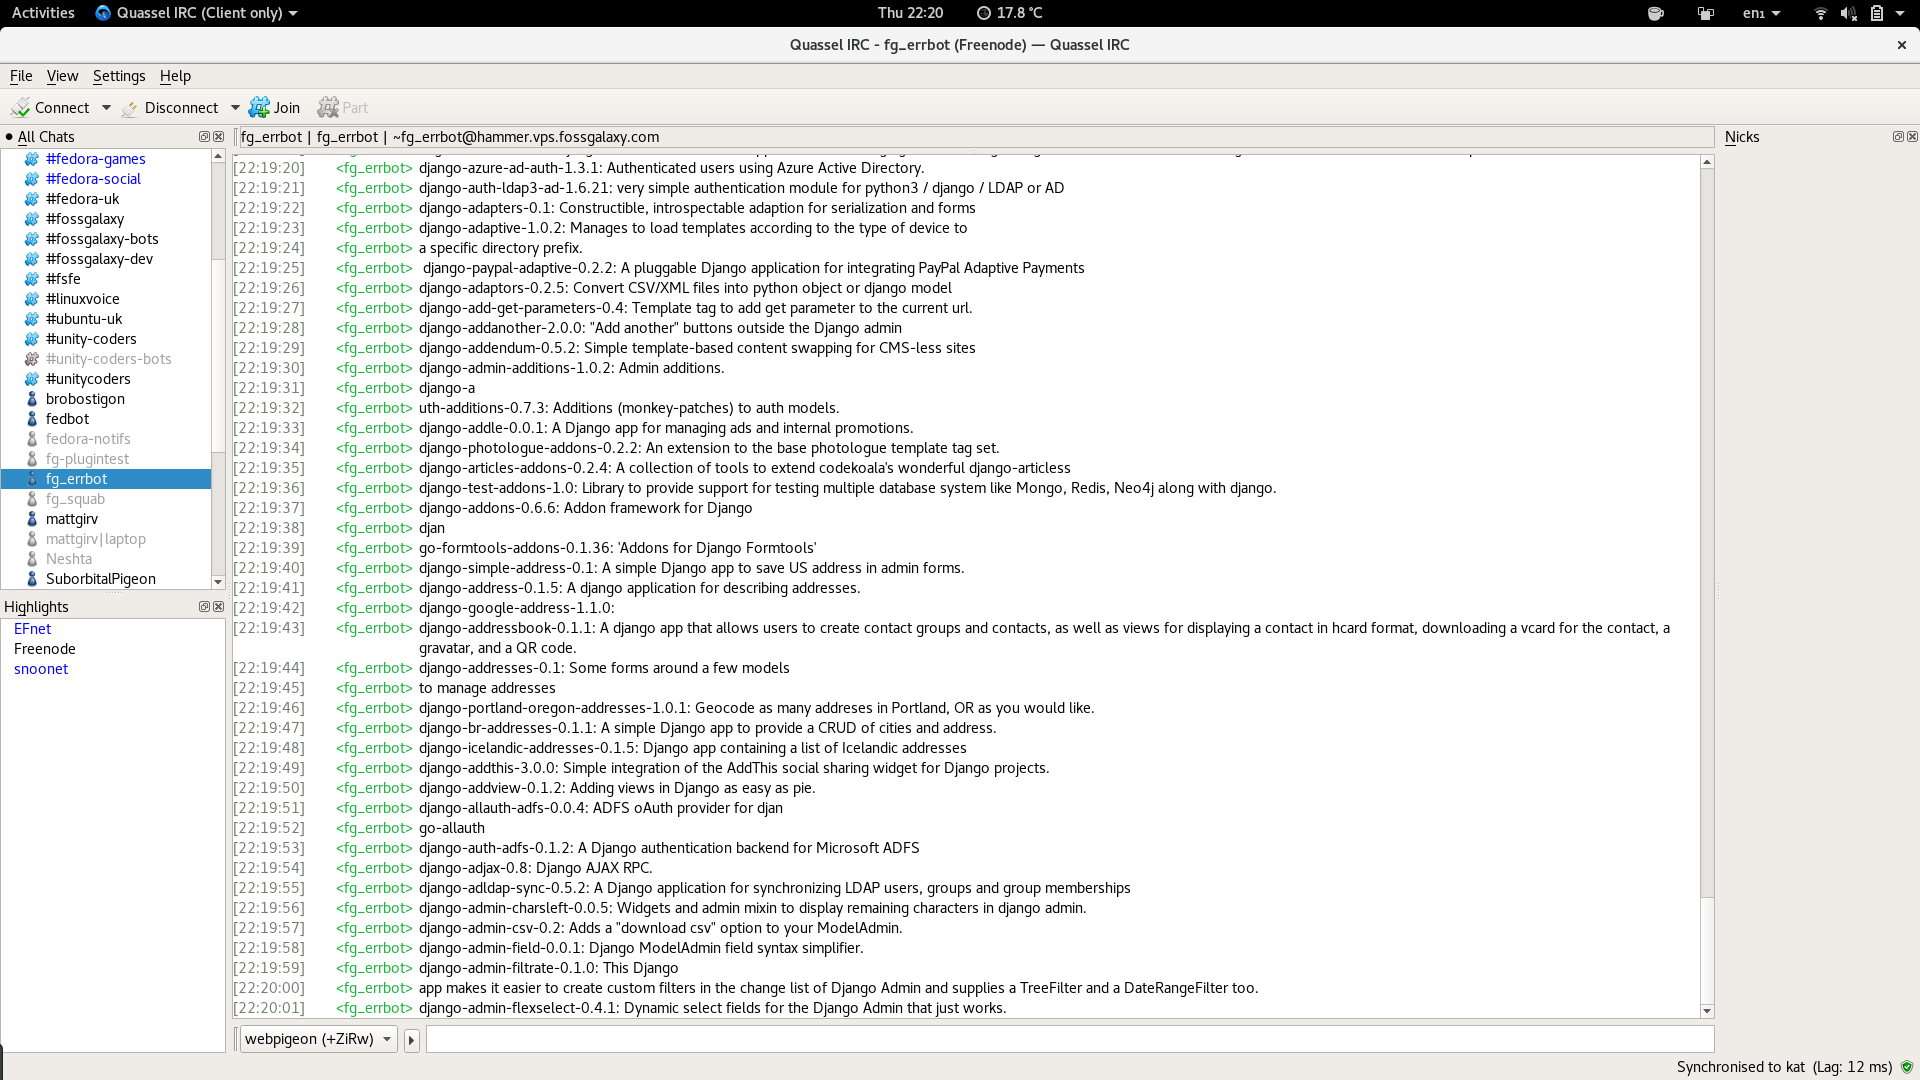Close the Nicks dock panel
This screenshot has height=1080, width=1920.
(1912, 137)
